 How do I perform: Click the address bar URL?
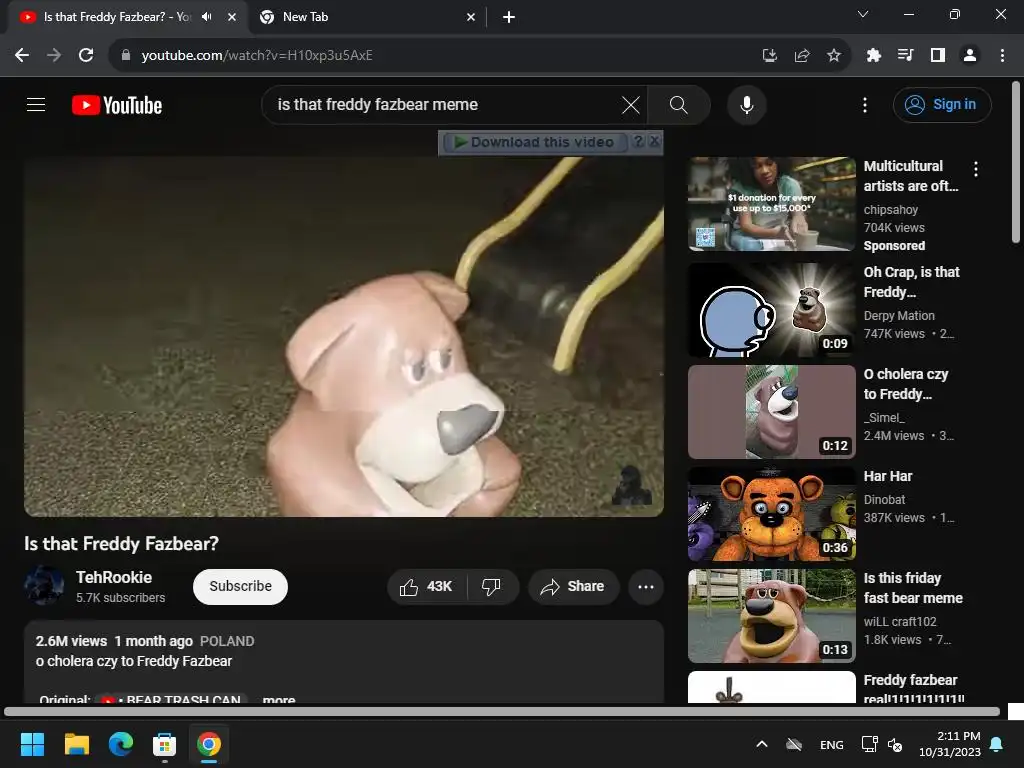point(257,56)
